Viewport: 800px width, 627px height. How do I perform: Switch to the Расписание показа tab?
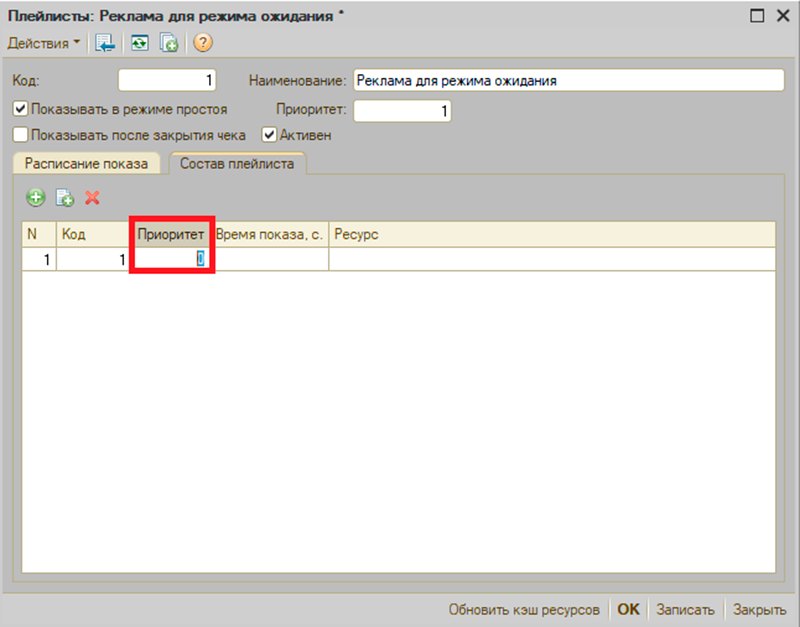(x=86, y=163)
